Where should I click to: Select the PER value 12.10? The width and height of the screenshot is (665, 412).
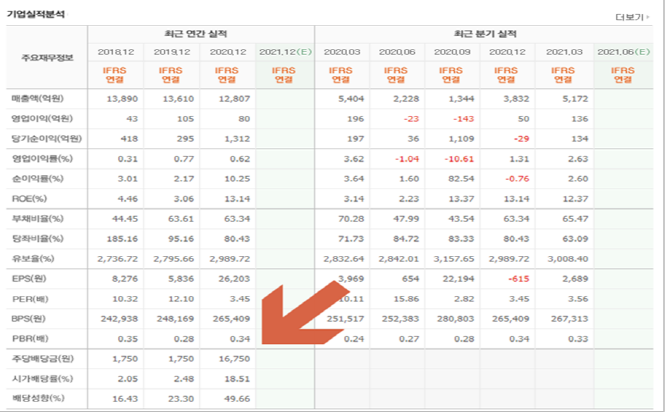point(181,299)
